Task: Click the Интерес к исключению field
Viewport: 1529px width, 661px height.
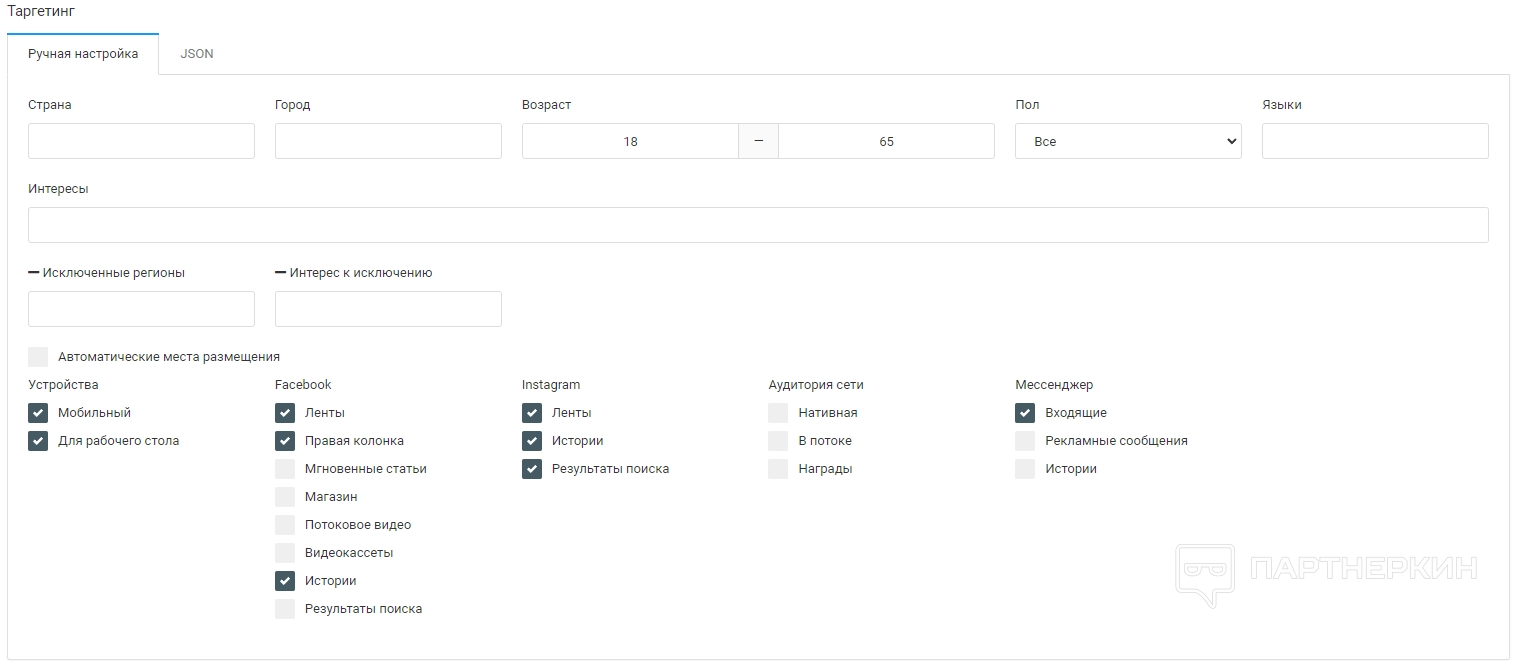Action: click(388, 309)
